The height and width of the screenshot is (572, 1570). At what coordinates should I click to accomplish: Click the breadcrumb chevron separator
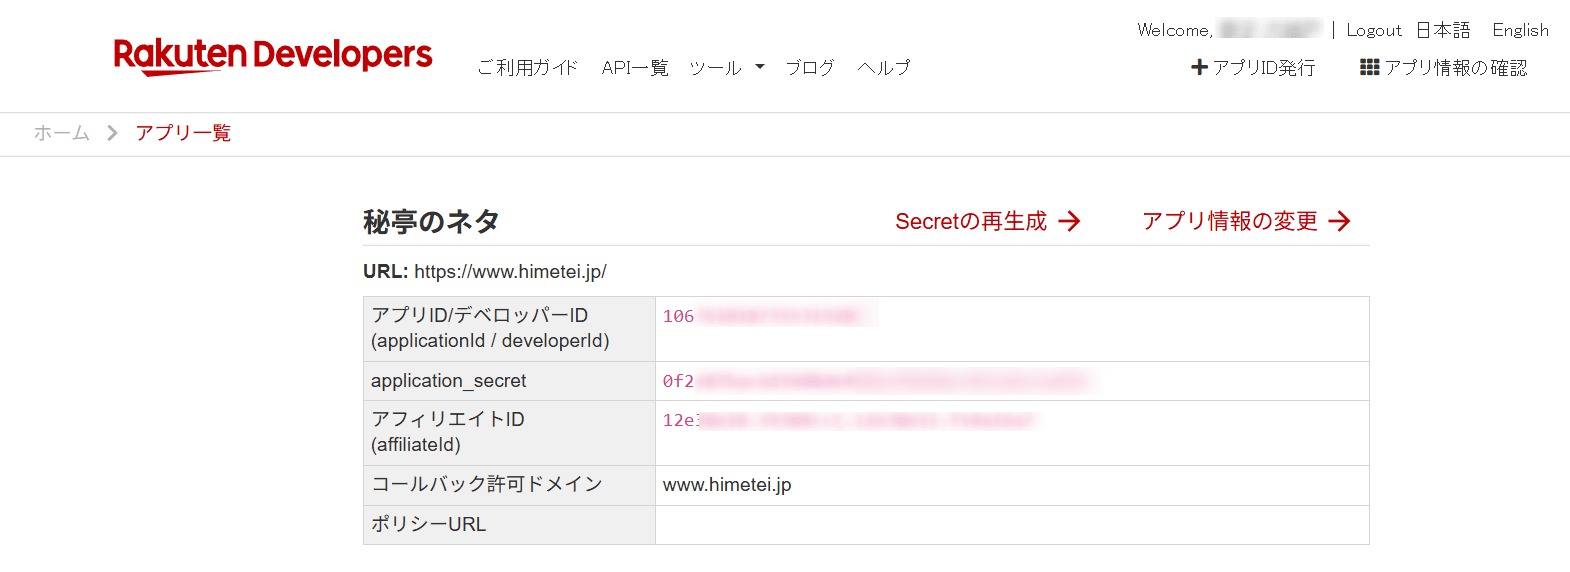click(x=112, y=133)
